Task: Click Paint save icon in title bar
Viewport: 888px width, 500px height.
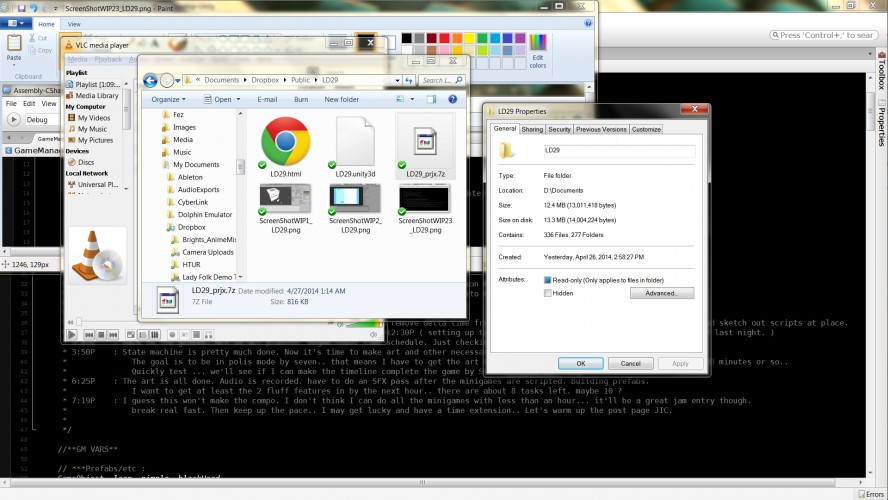Action: click(x=22, y=8)
